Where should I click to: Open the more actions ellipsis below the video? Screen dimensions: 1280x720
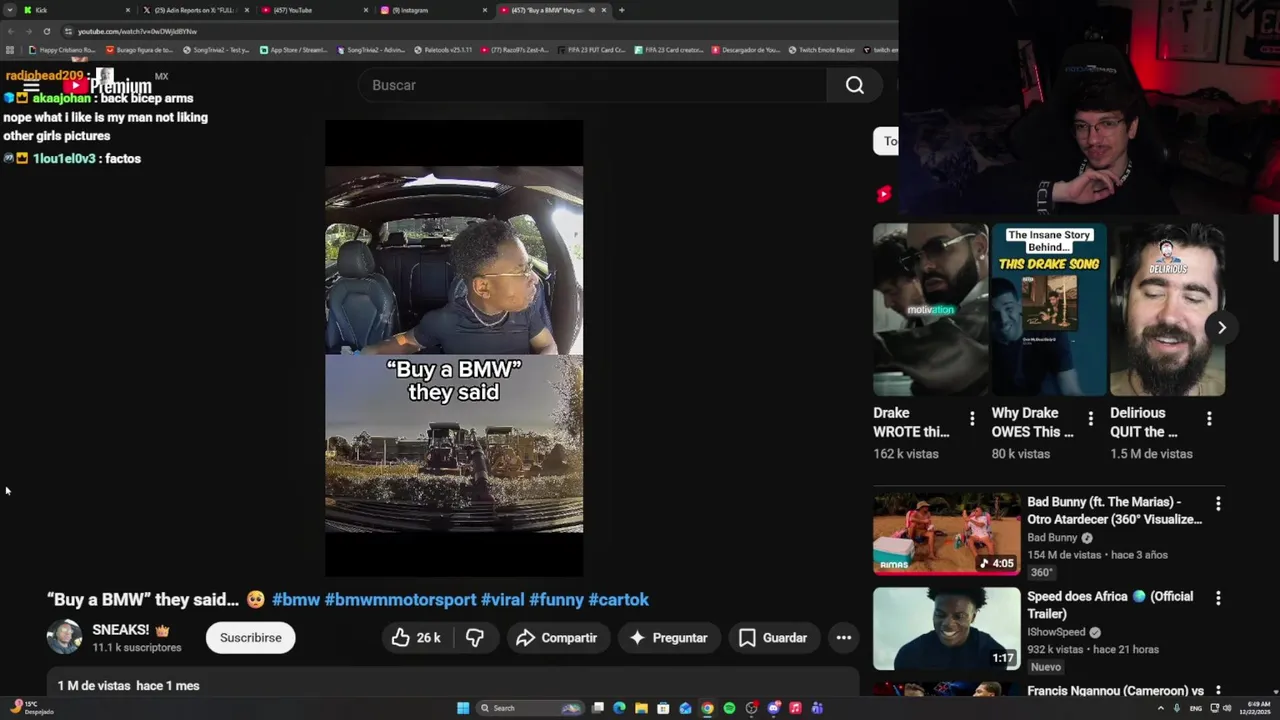[x=844, y=637]
